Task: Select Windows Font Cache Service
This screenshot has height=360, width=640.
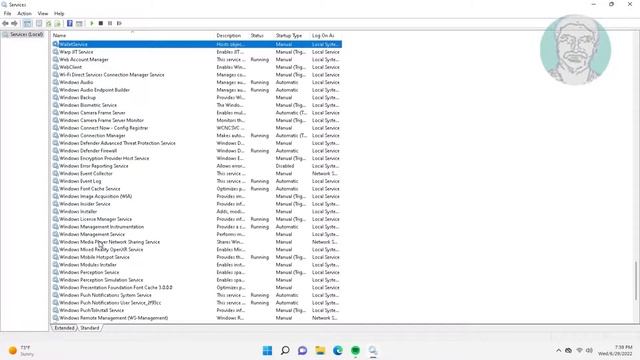Action: click(x=197, y=189)
